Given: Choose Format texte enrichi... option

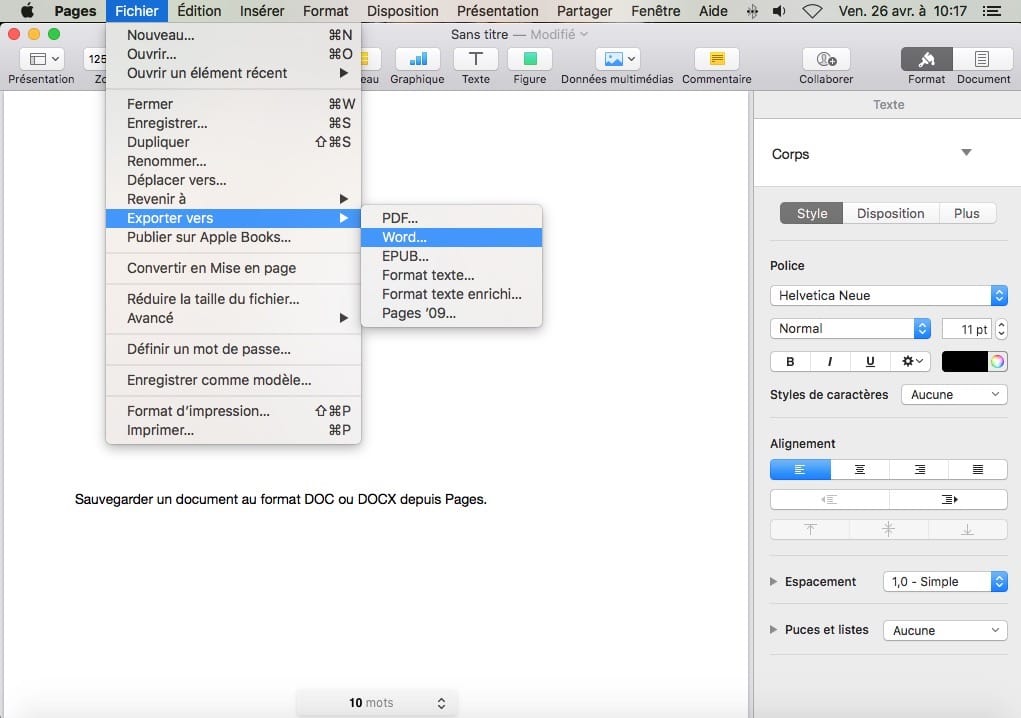Looking at the screenshot, I should (451, 294).
